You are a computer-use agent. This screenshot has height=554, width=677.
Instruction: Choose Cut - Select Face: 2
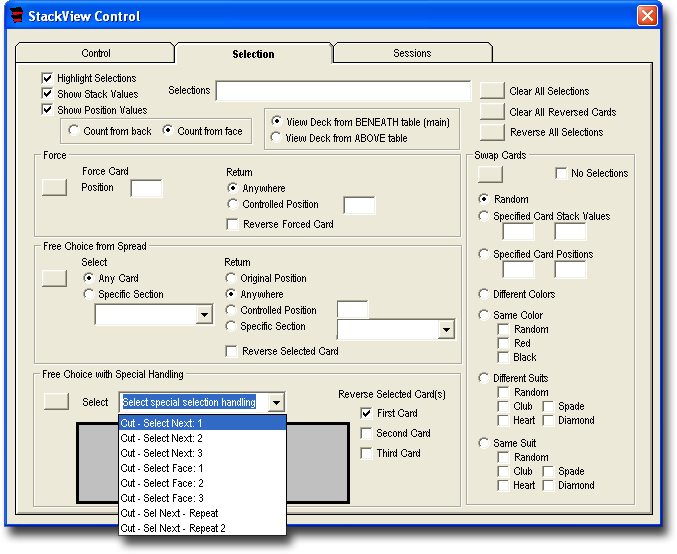(202, 483)
